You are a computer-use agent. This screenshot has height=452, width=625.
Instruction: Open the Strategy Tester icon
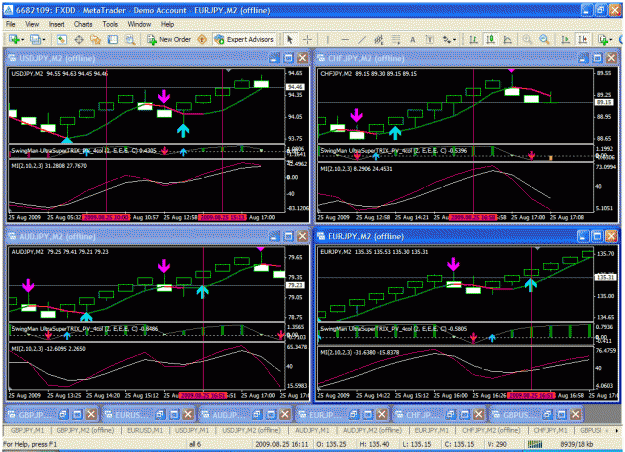(x=130, y=39)
